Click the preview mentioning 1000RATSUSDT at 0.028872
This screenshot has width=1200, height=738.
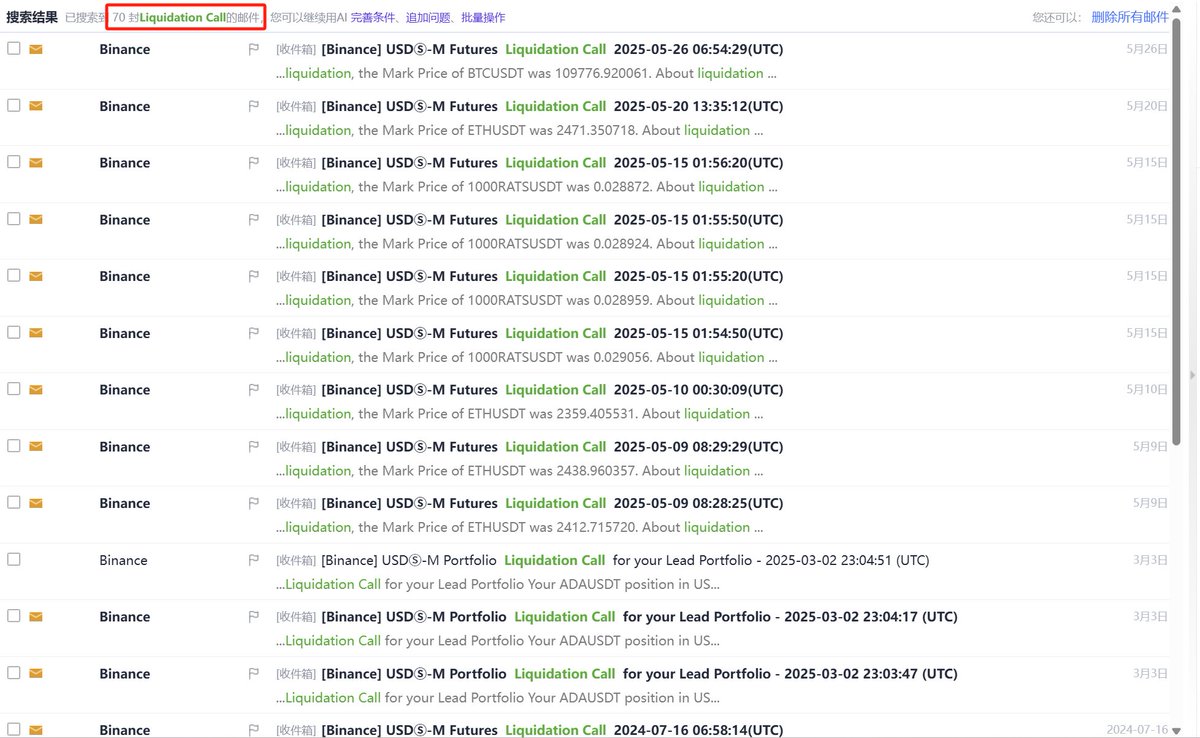coord(526,187)
